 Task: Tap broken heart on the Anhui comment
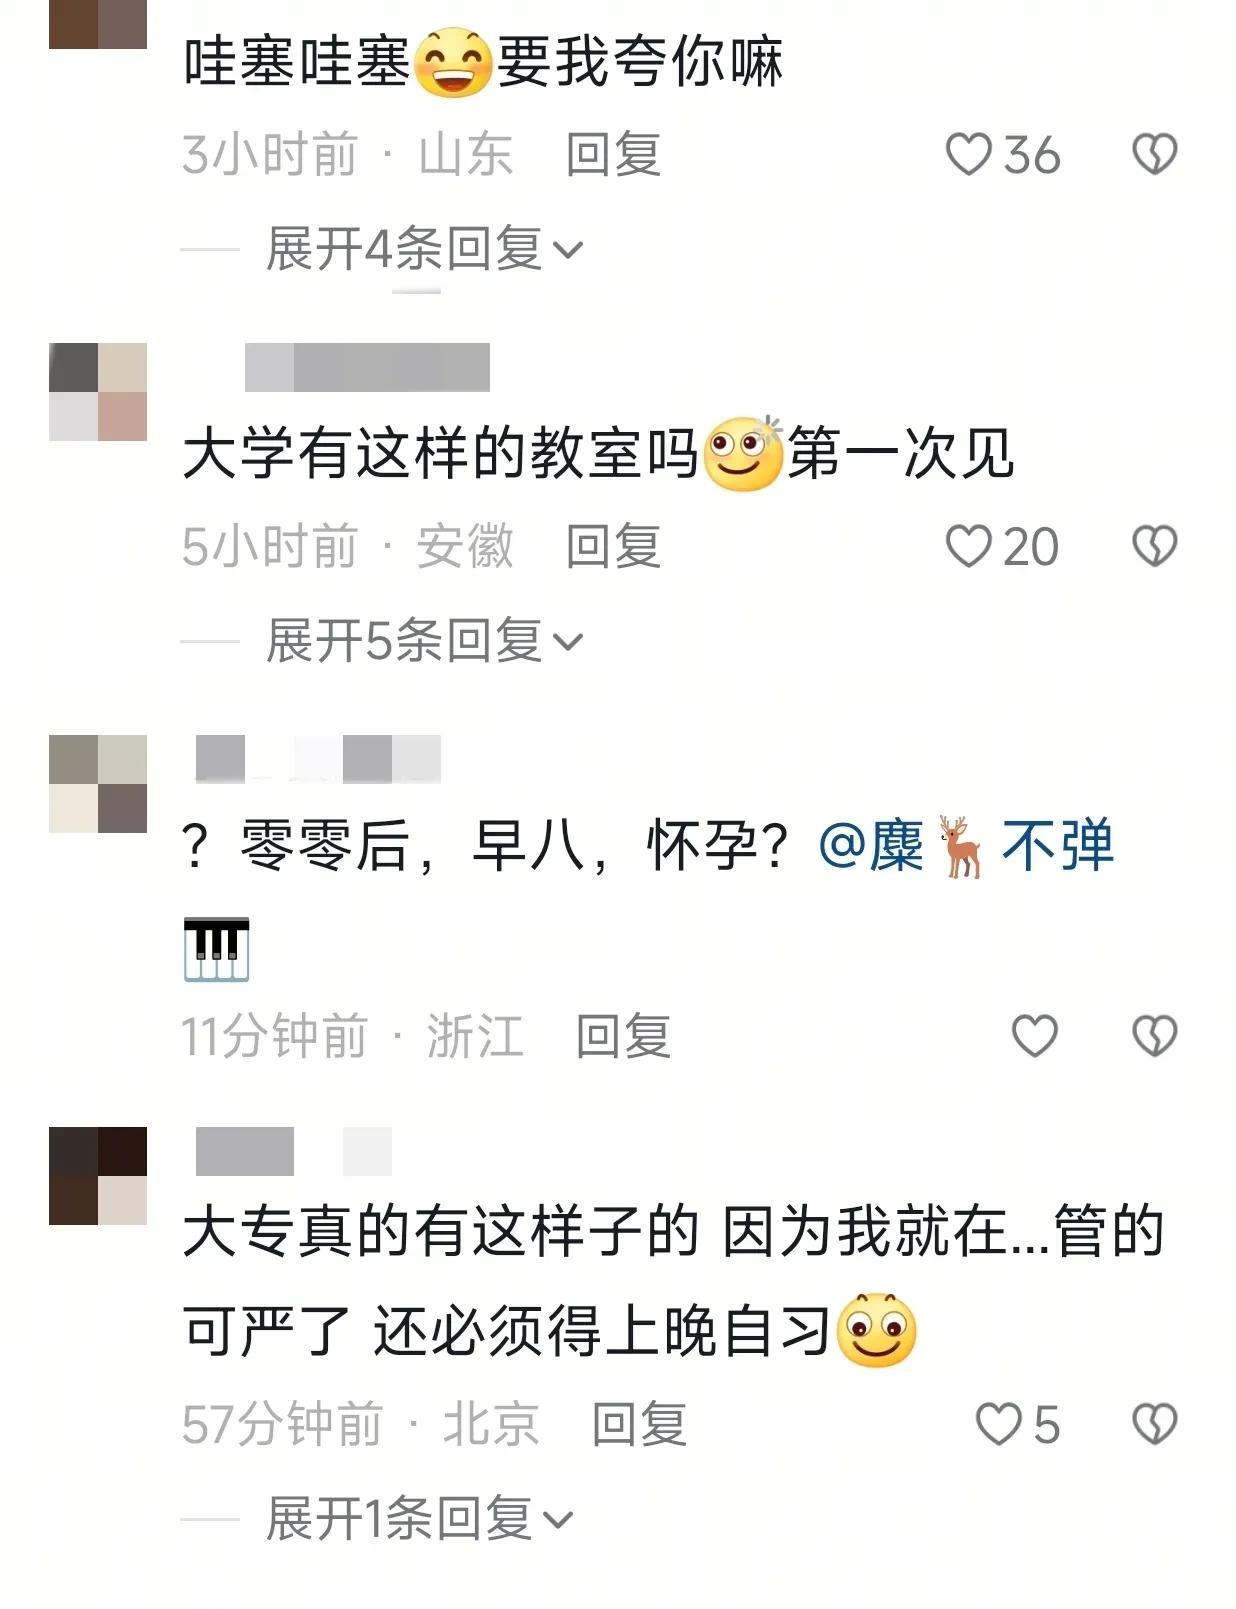point(1154,546)
